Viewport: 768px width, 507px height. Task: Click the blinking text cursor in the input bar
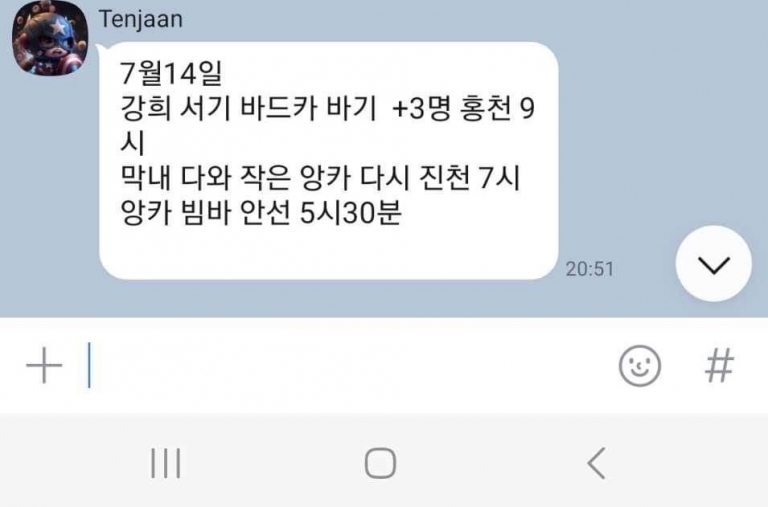pos(89,365)
